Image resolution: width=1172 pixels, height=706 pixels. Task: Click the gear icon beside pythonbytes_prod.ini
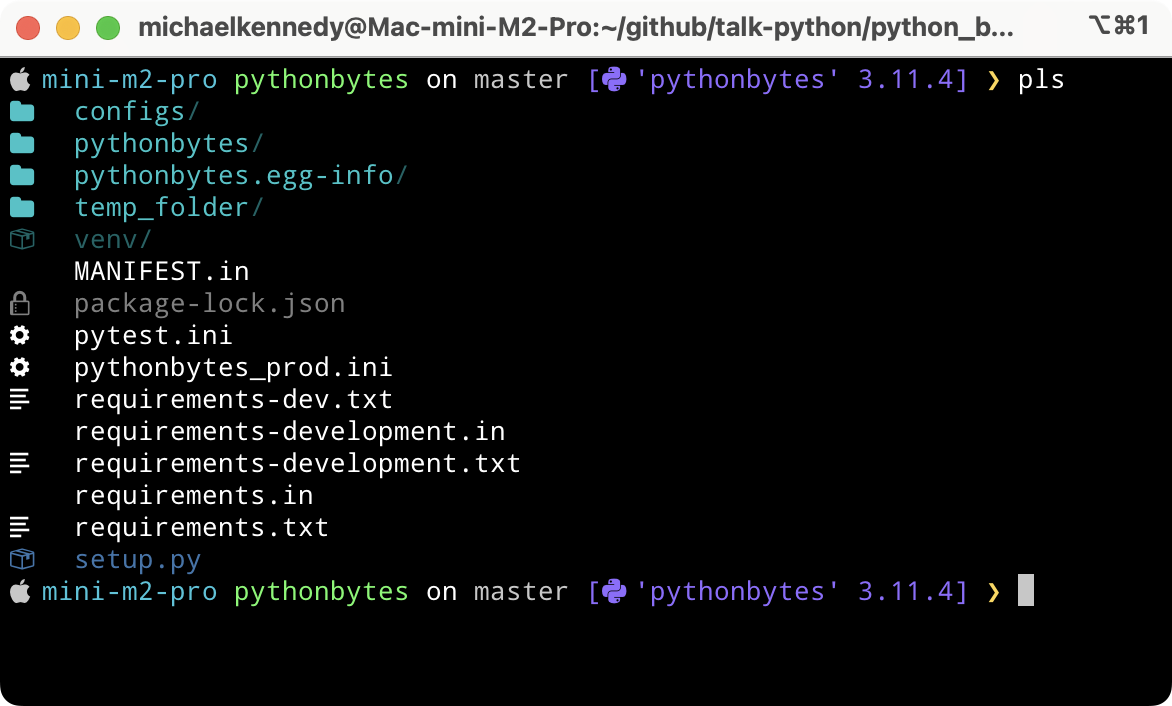20,367
